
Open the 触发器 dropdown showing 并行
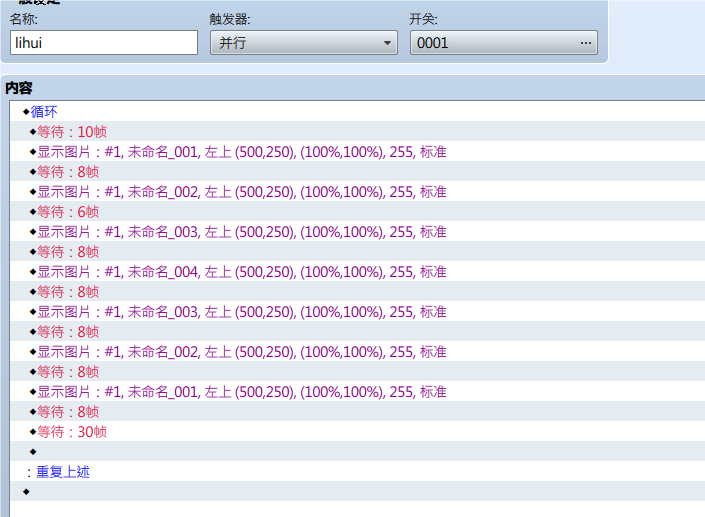304,43
